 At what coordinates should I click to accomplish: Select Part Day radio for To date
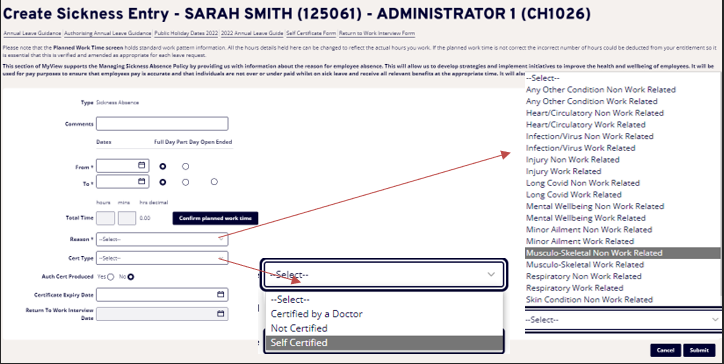click(x=185, y=182)
